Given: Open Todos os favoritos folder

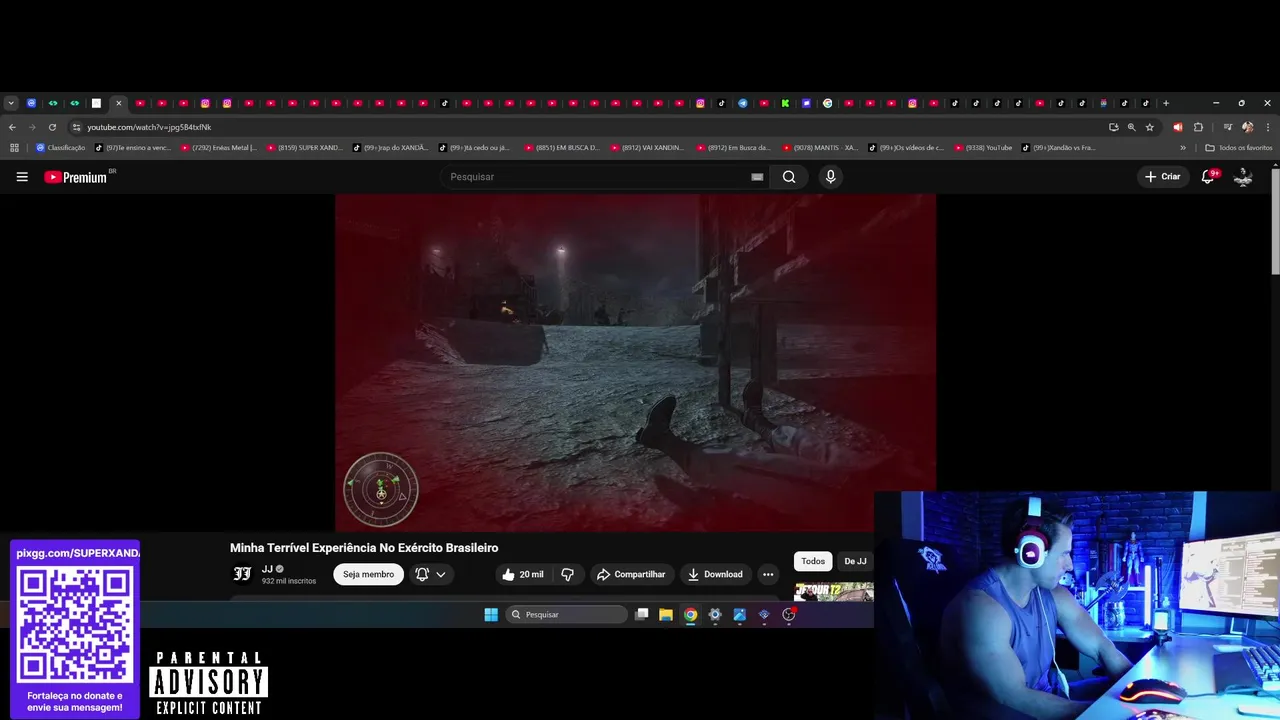Looking at the screenshot, I should pyautogui.click(x=1238, y=148).
